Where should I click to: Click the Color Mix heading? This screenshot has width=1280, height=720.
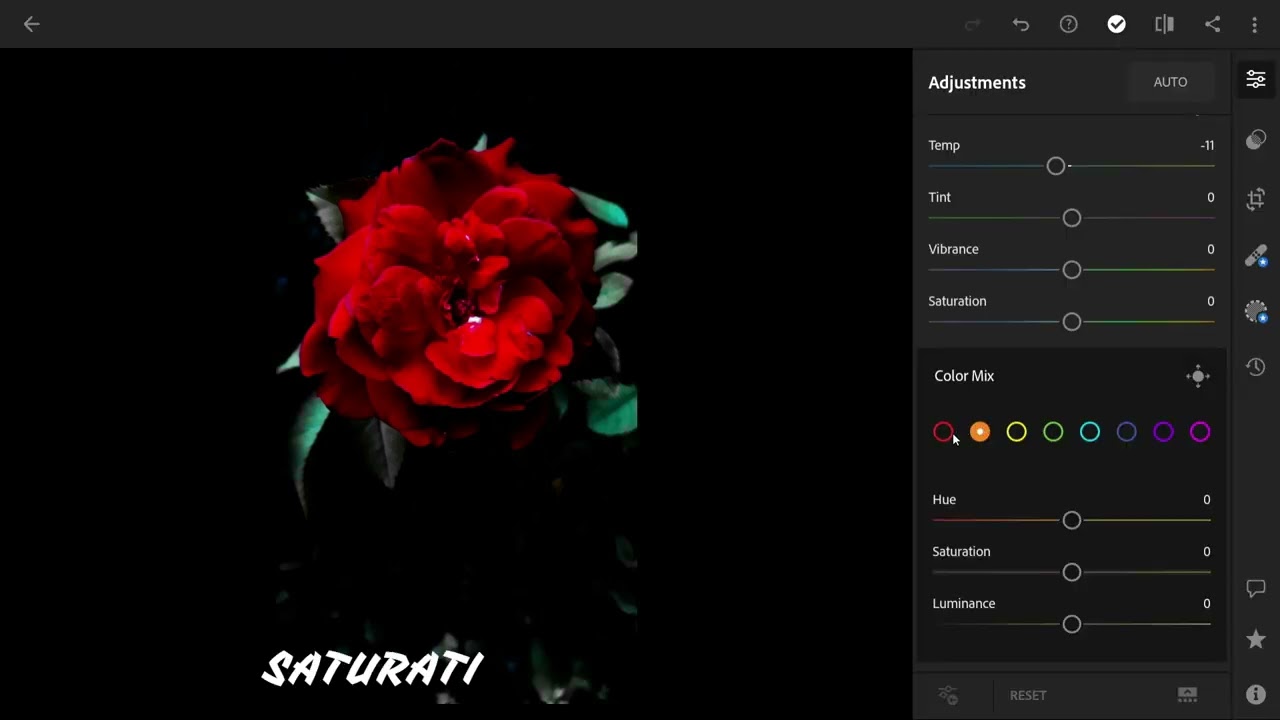pos(964,376)
